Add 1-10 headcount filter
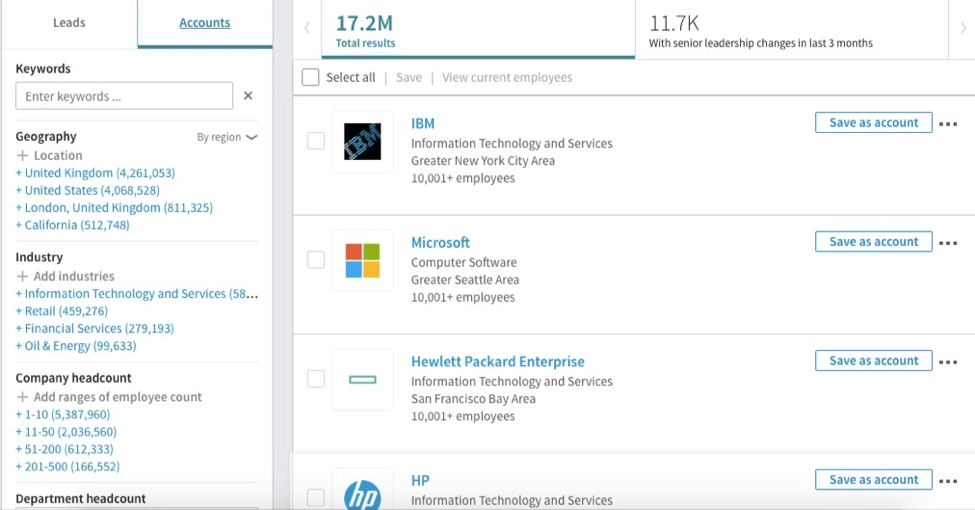Screen dimensions: 975x510 pos(63,414)
